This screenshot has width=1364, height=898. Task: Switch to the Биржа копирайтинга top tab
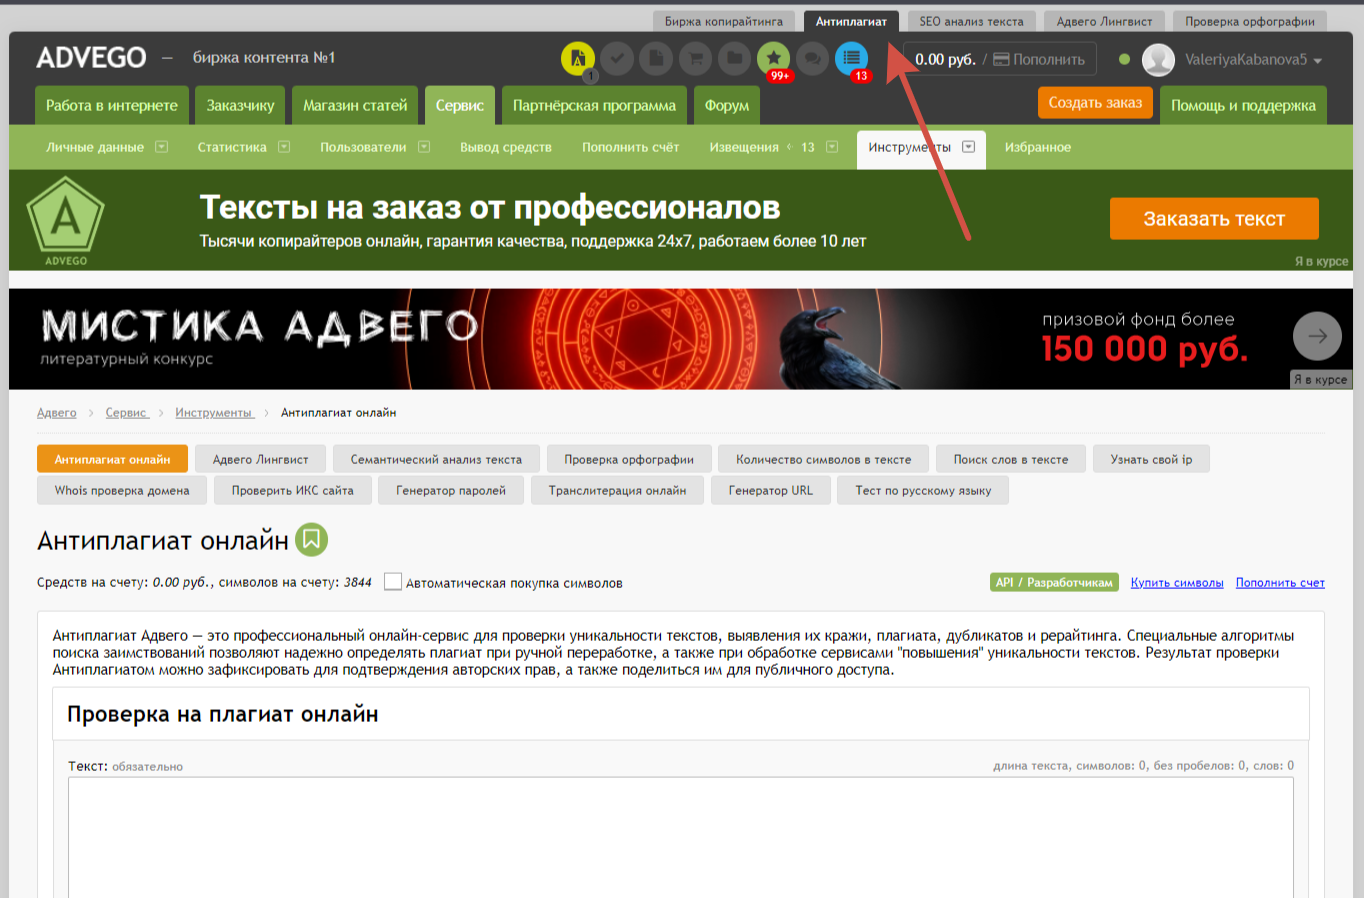click(724, 21)
